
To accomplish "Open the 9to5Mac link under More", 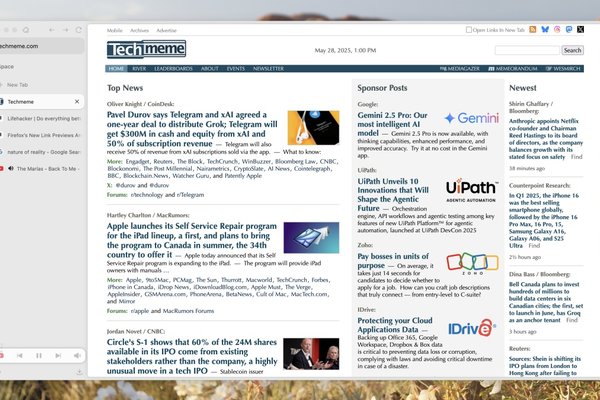I will (157, 280).
